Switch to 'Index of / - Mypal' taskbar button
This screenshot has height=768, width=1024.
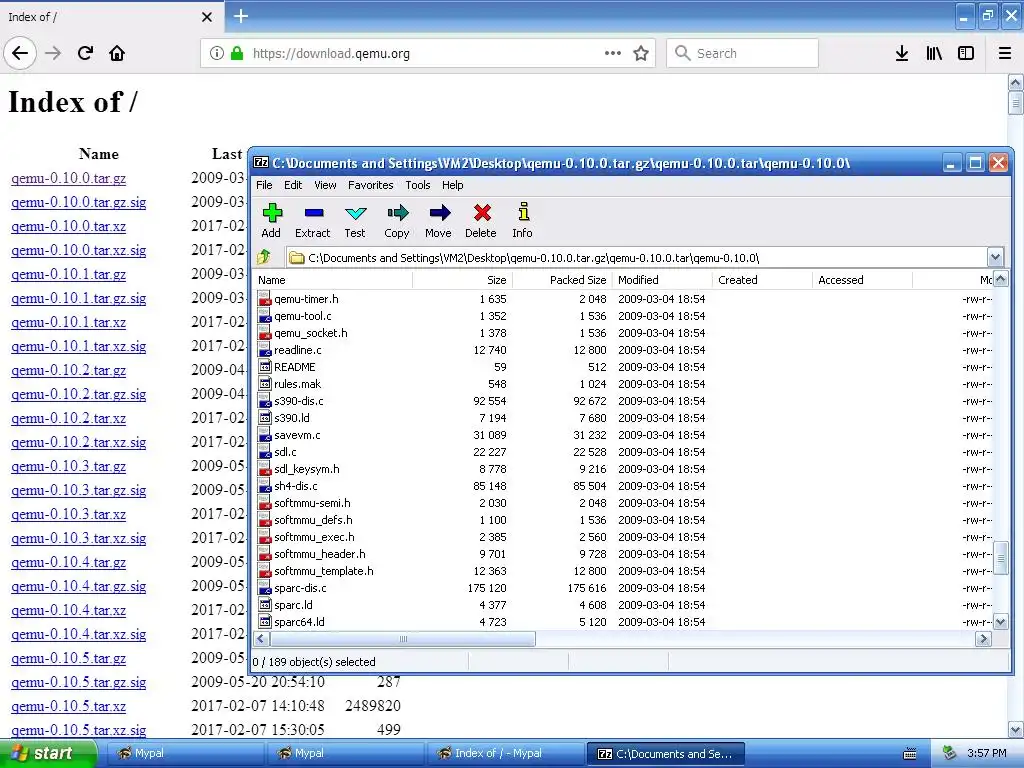point(504,754)
